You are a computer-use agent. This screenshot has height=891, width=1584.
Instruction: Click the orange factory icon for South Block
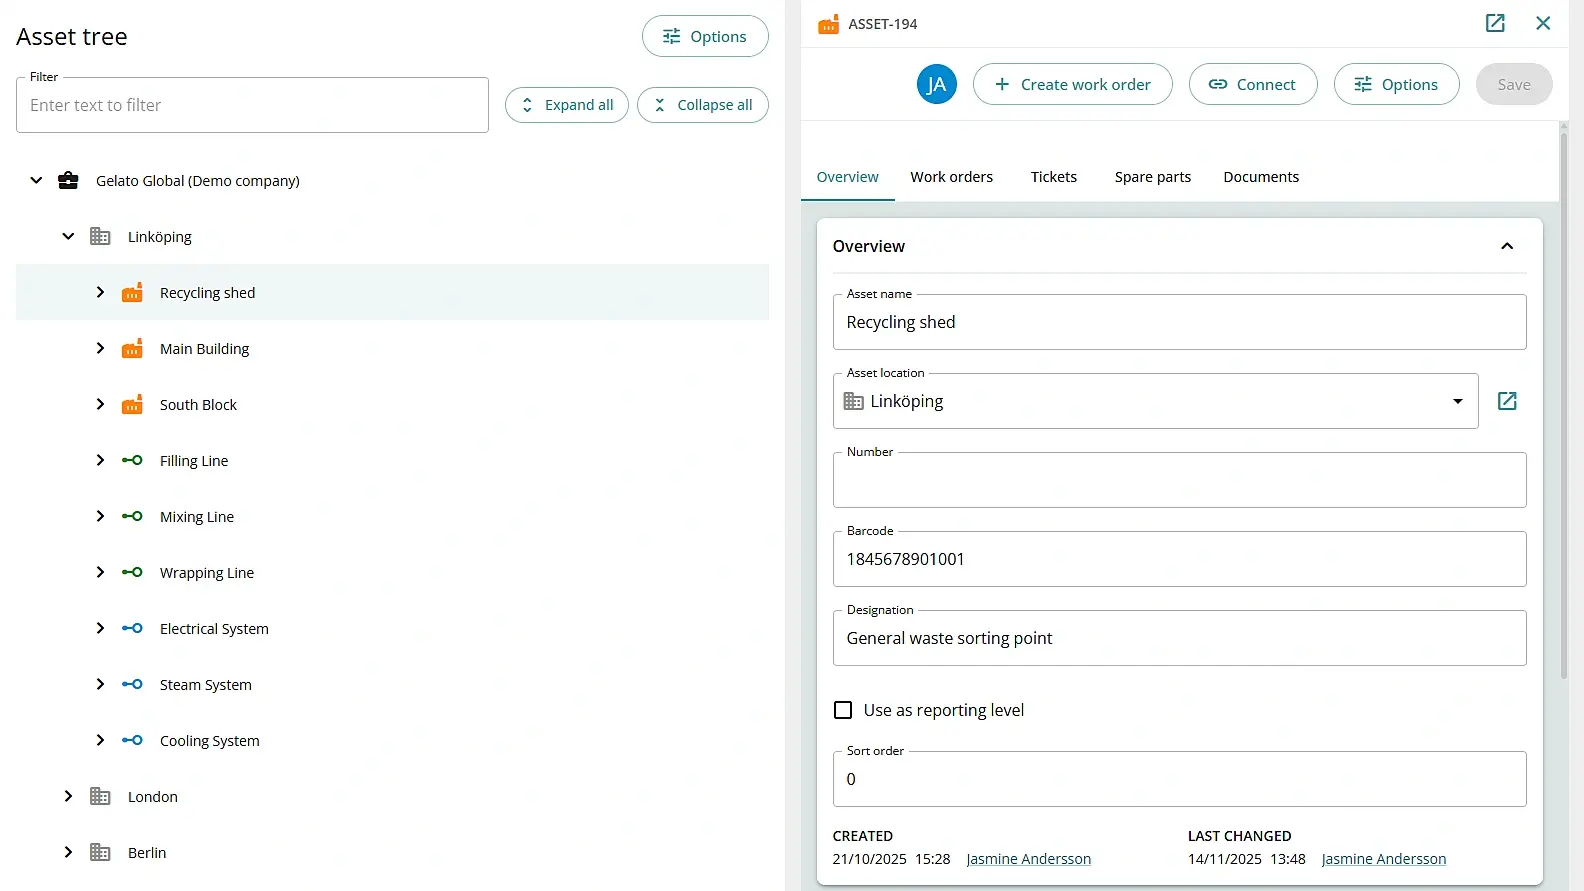(x=132, y=405)
